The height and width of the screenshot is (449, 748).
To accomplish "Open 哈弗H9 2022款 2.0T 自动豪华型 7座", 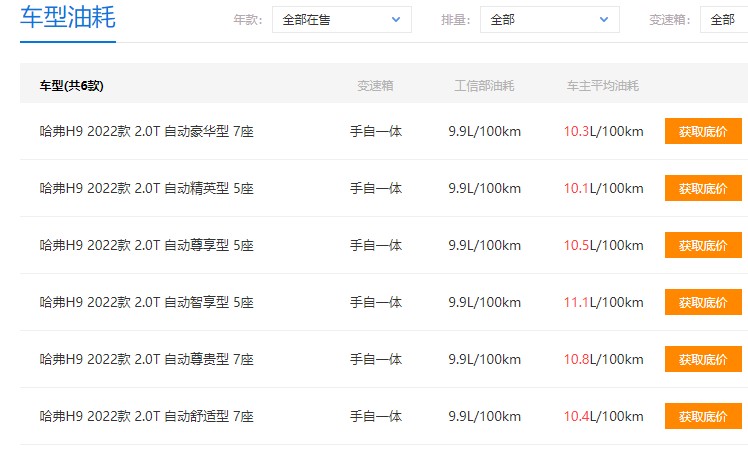I will coord(146,131).
